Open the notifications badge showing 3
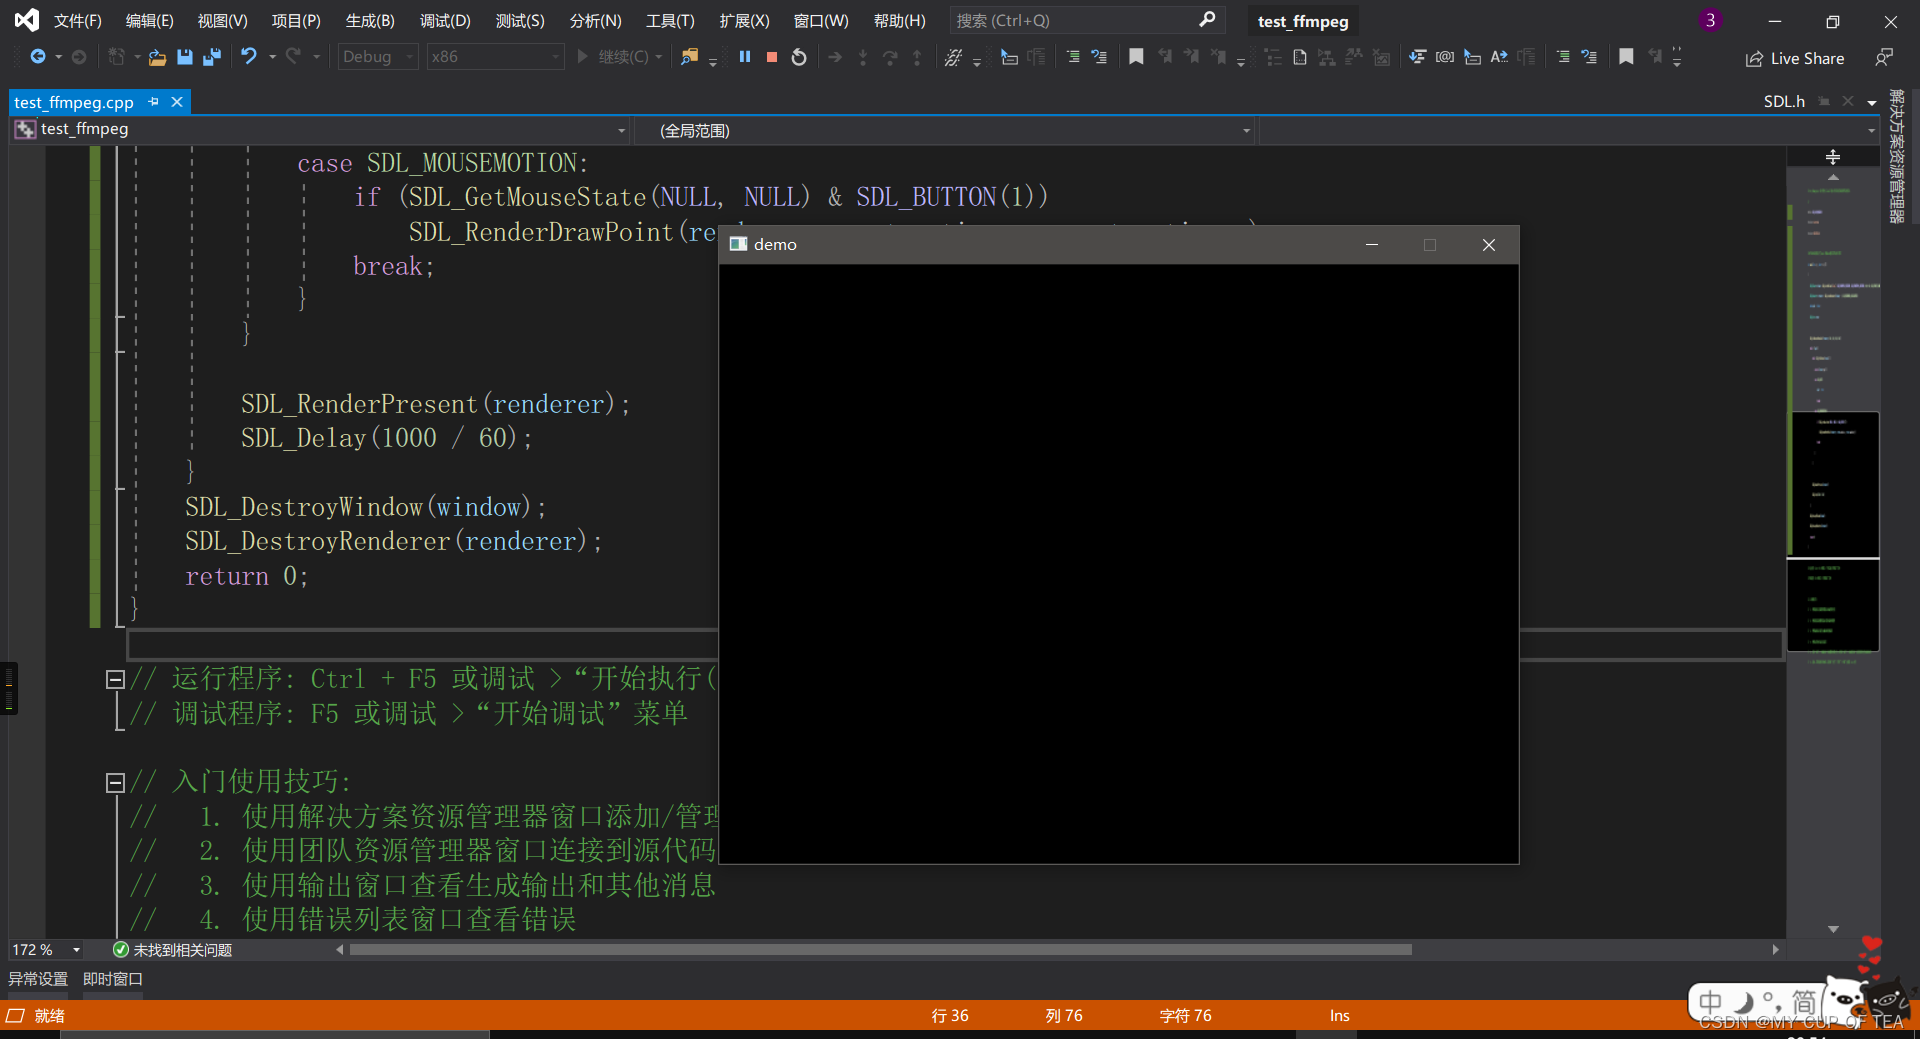 (1710, 20)
